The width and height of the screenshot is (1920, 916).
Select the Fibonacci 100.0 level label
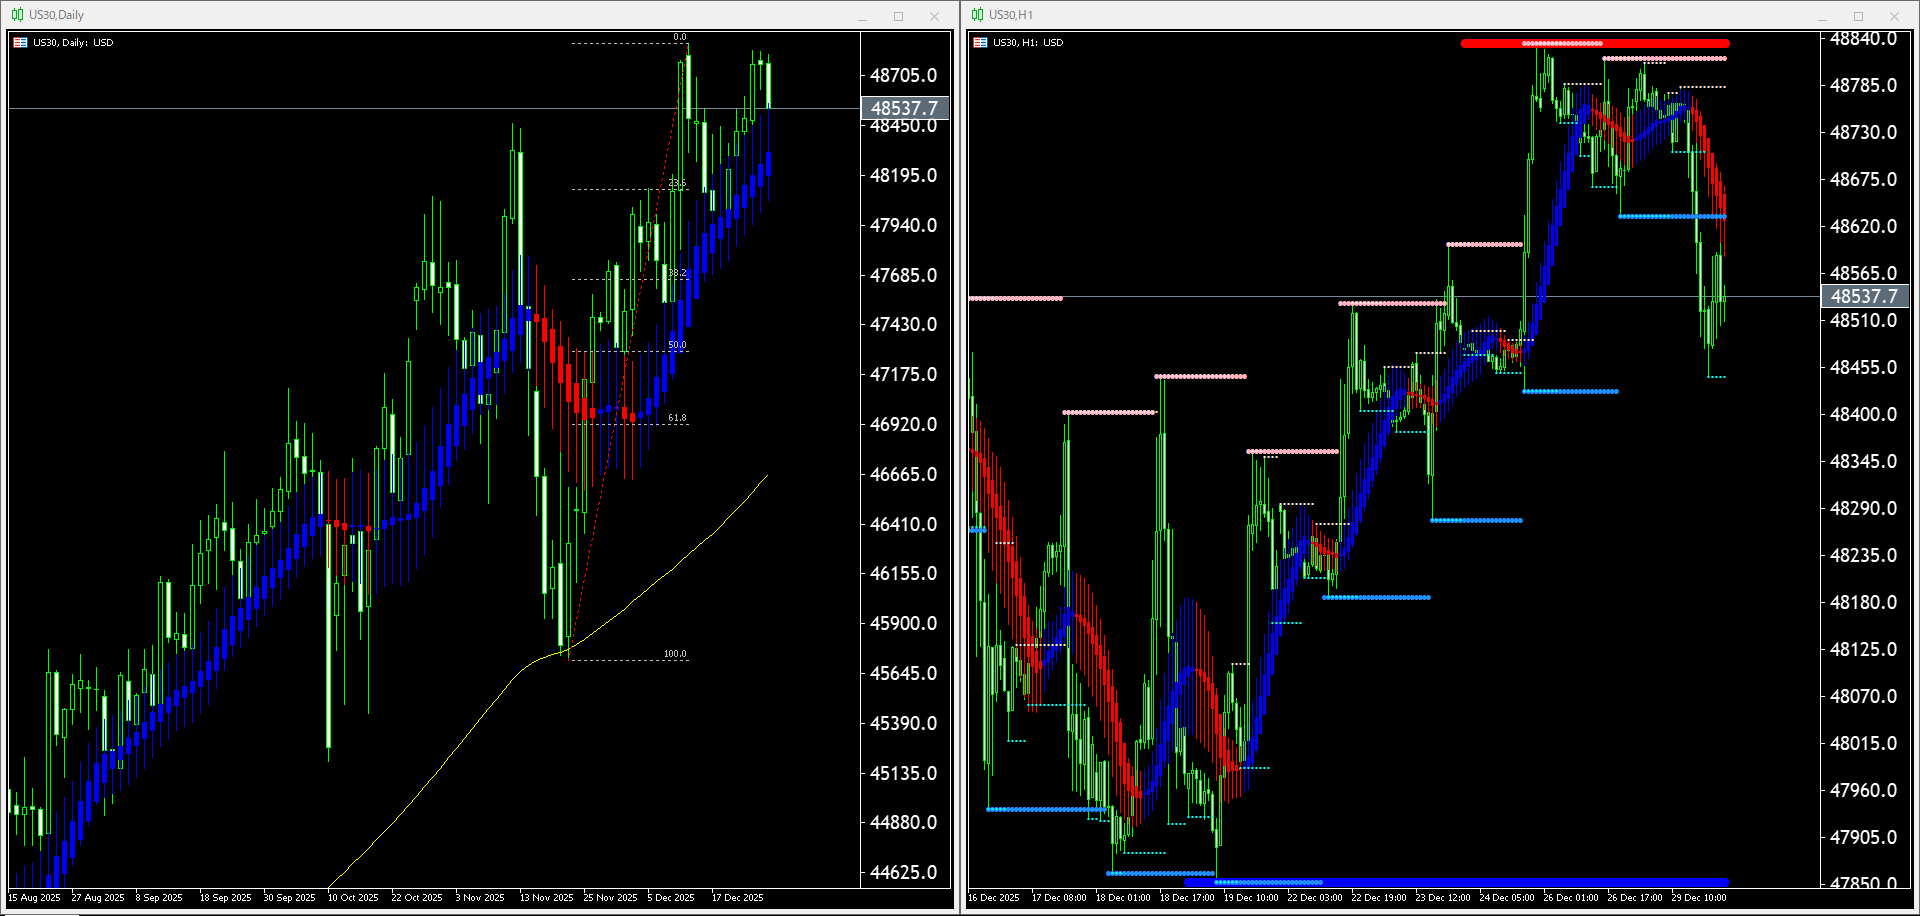pyautogui.click(x=676, y=654)
